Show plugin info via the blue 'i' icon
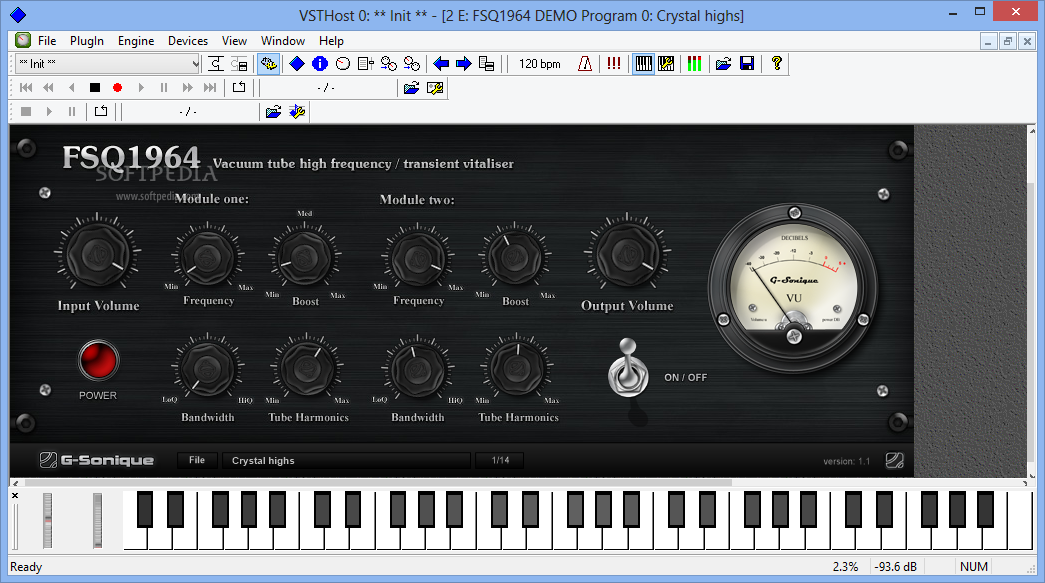The height and width of the screenshot is (583, 1045). click(x=320, y=64)
